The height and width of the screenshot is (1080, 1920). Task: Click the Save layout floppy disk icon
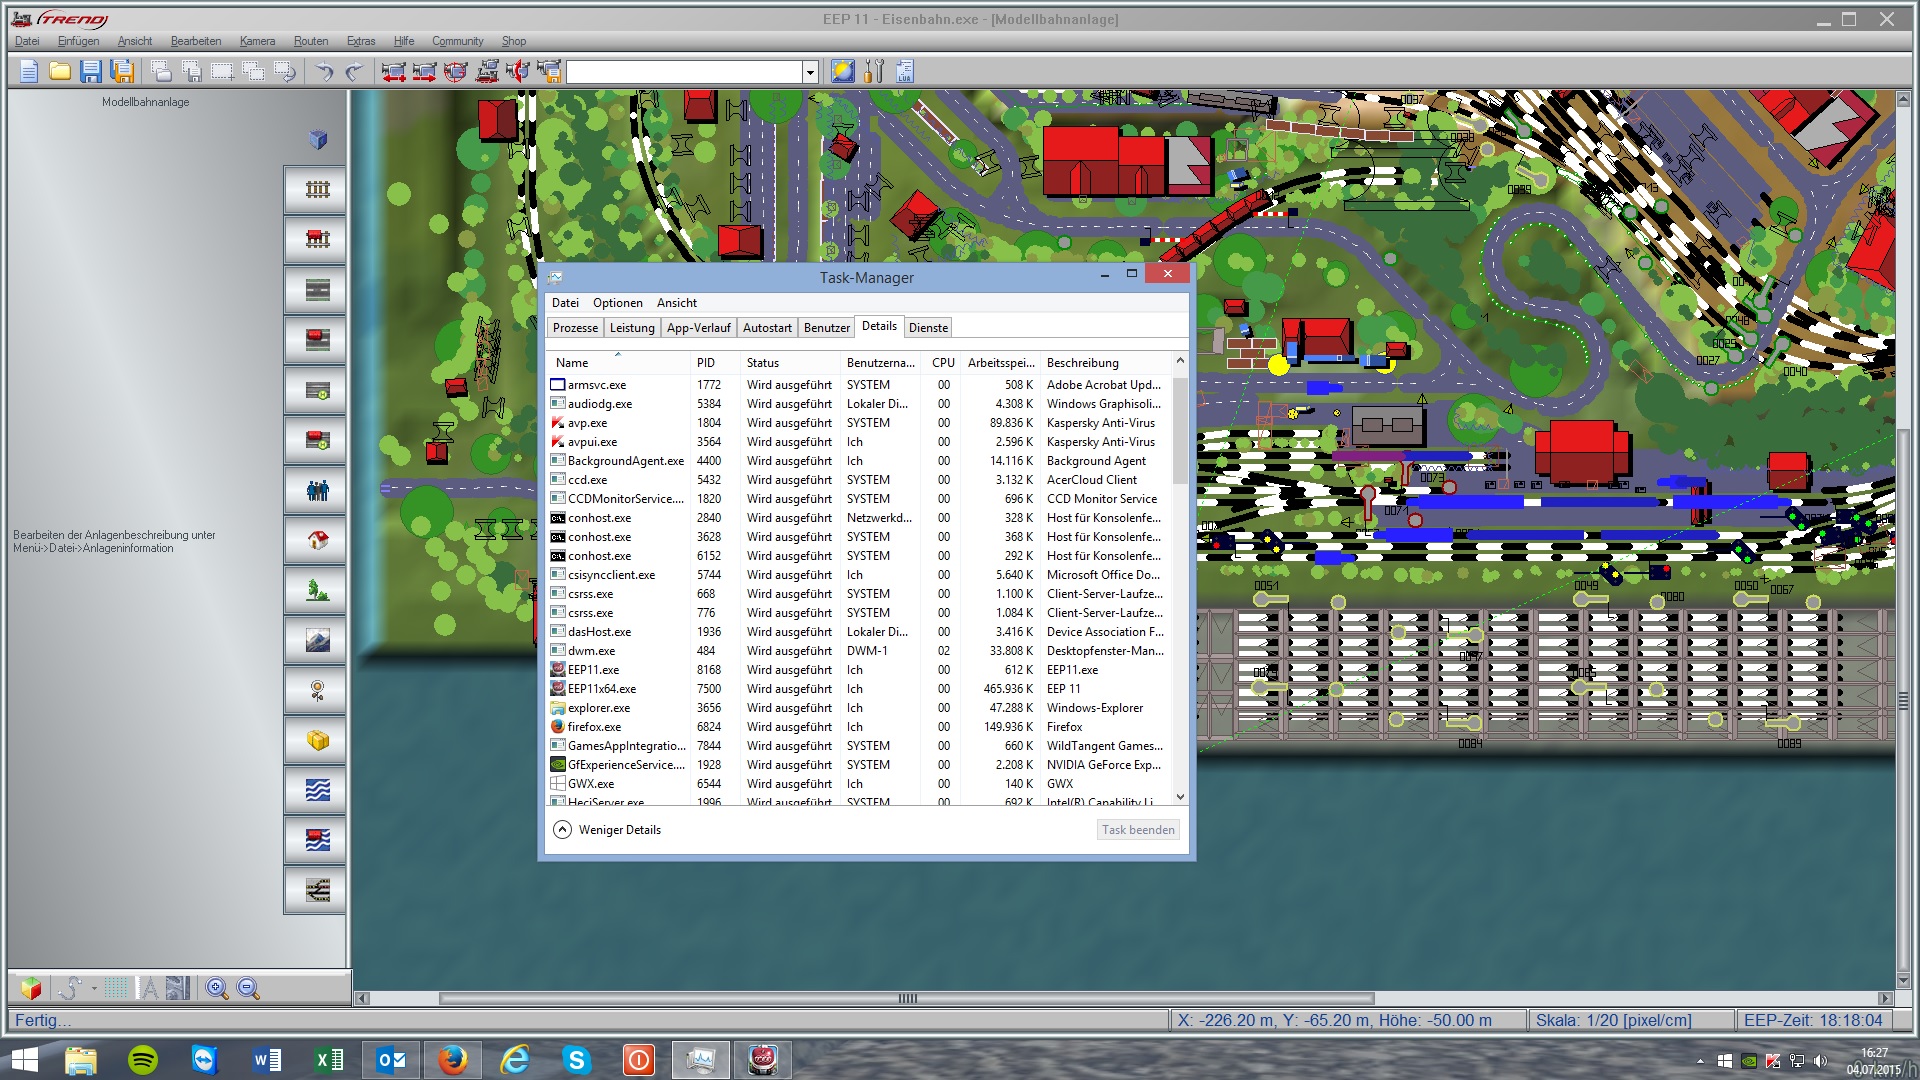point(91,71)
